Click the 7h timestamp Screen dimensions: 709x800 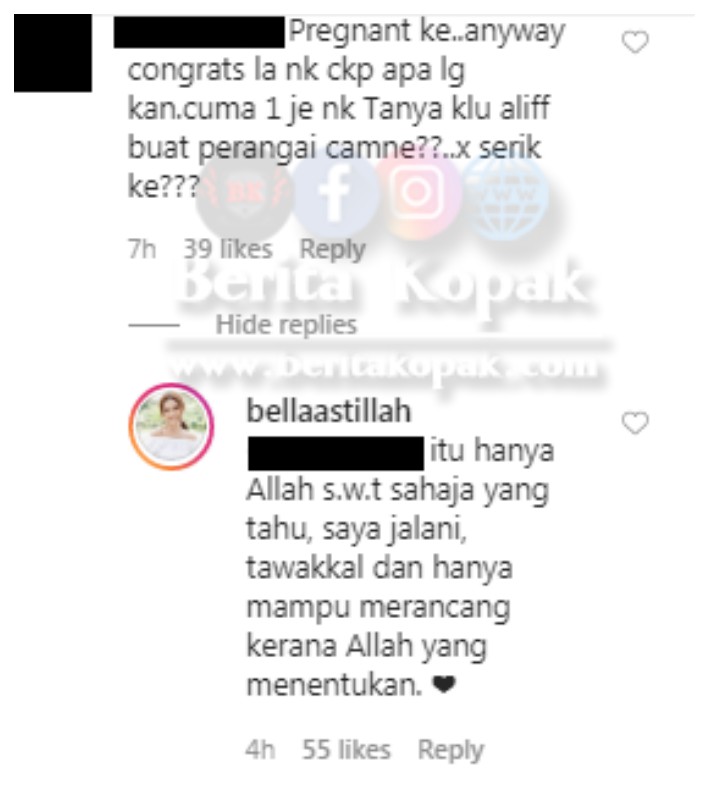(142, 249)
